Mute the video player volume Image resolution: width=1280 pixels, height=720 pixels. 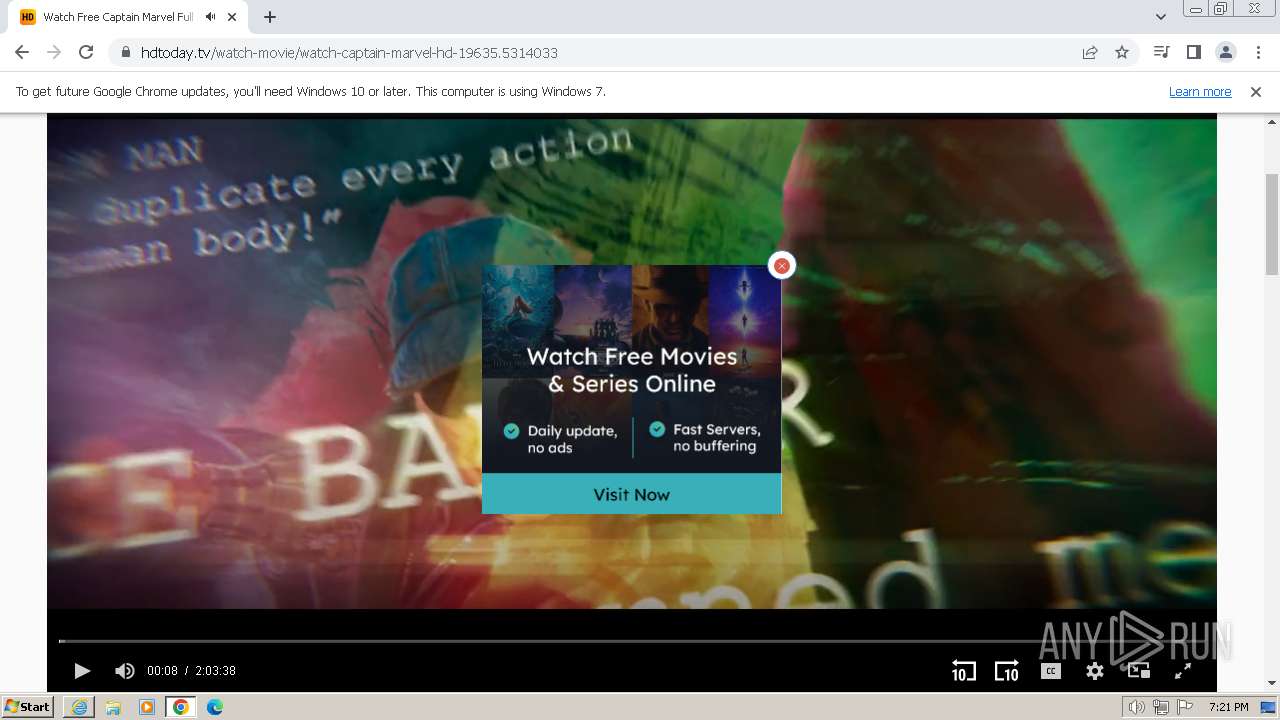pyautogui.click(x=124, y=671)
